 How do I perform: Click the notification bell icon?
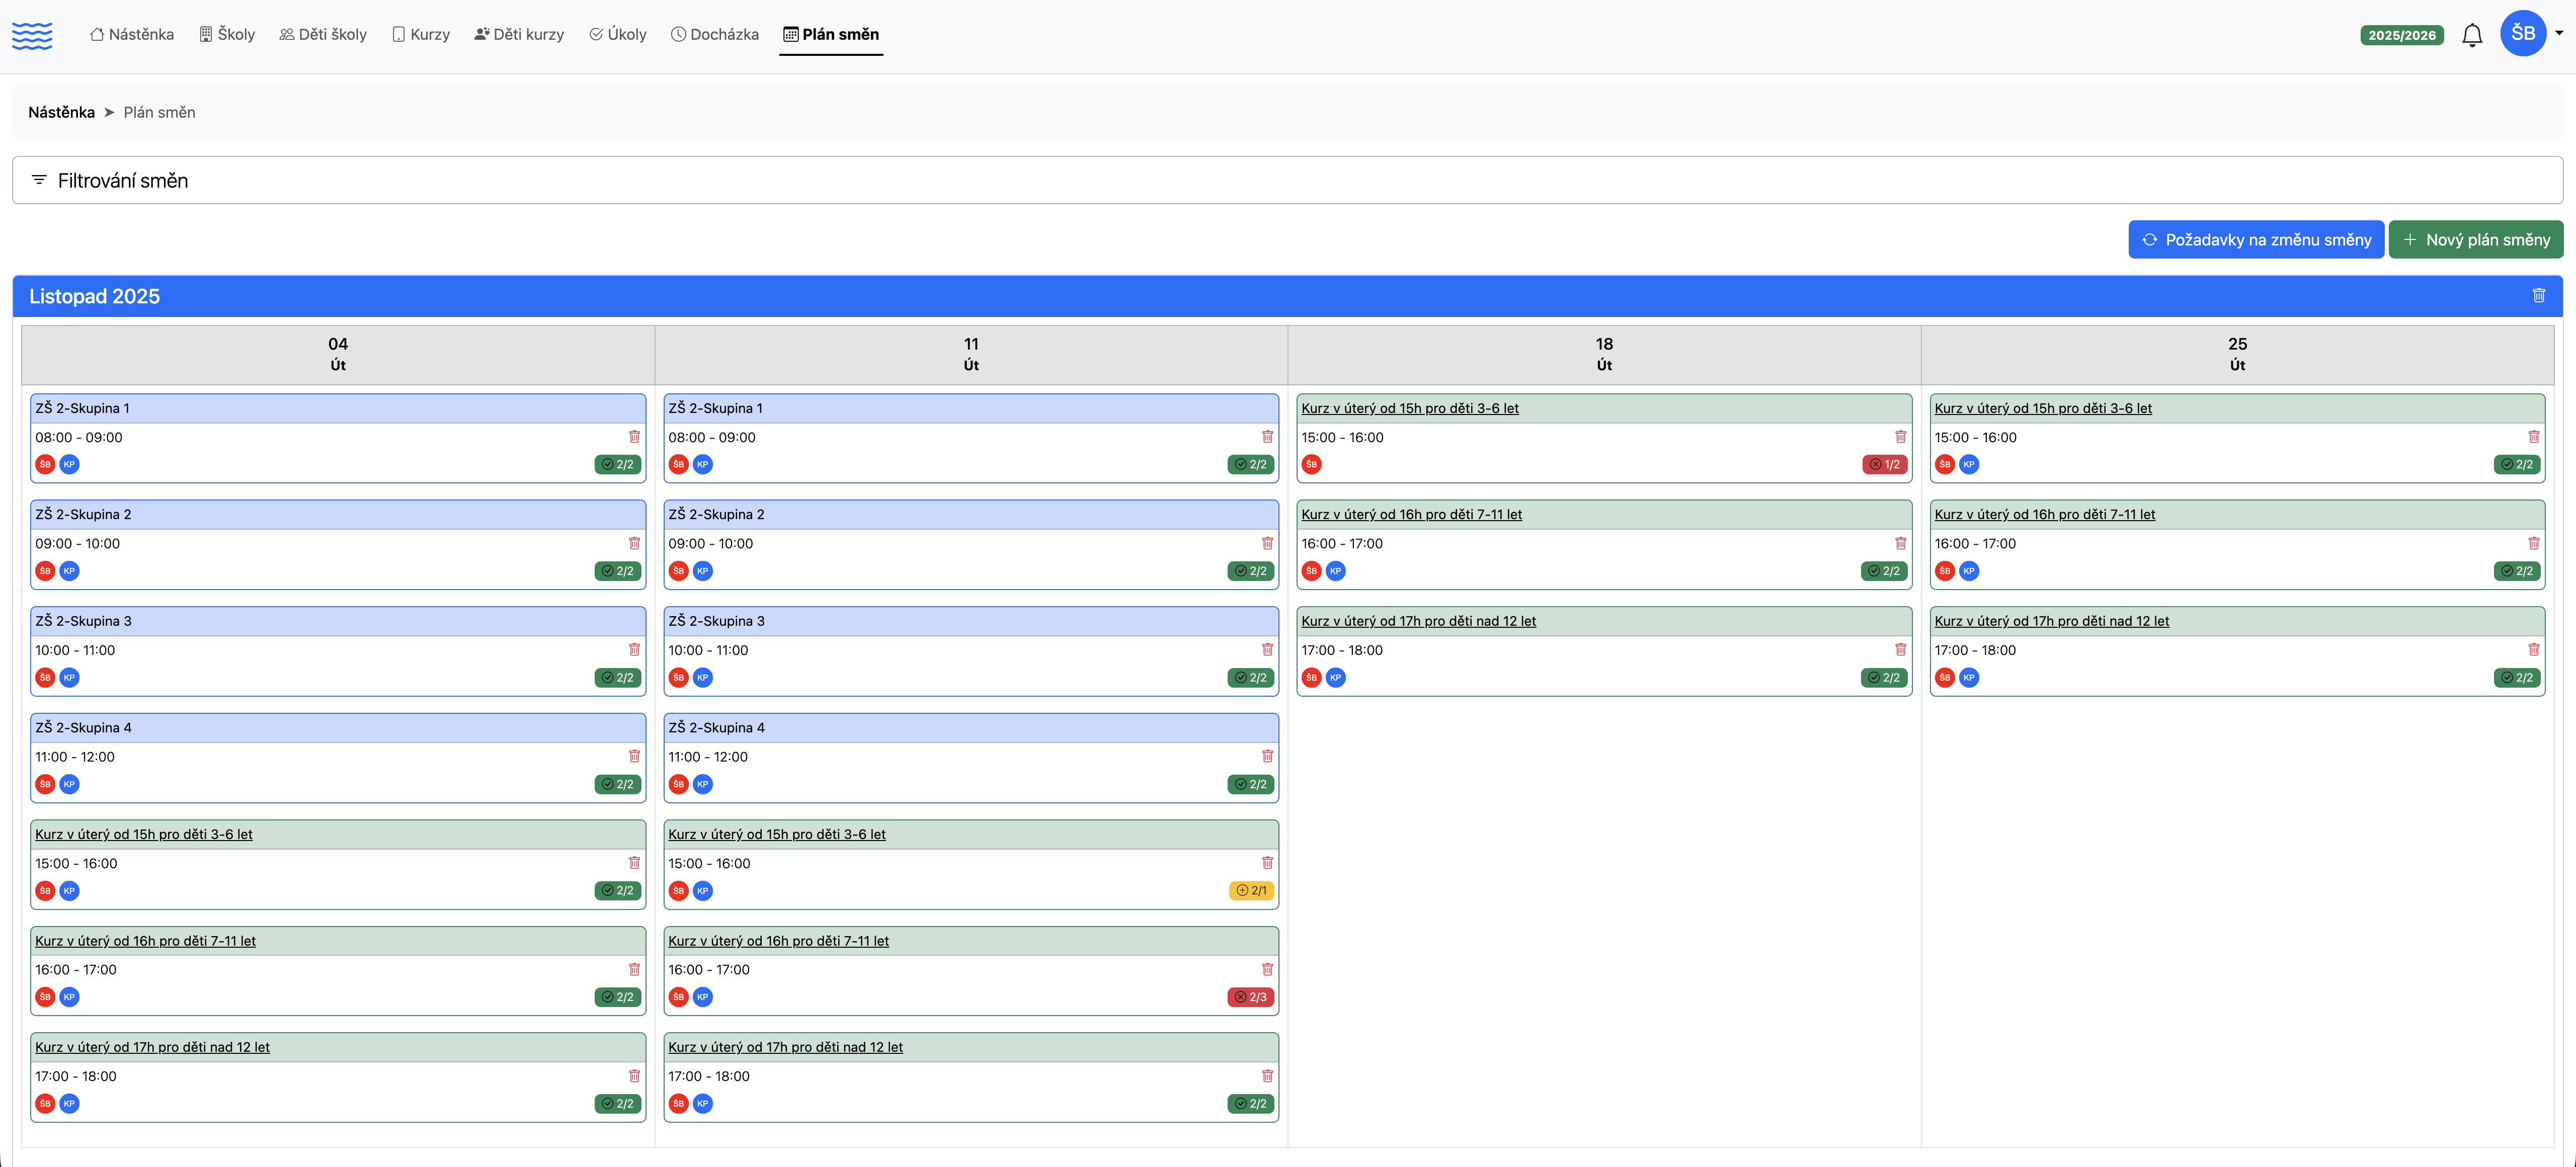(2471, 35)
